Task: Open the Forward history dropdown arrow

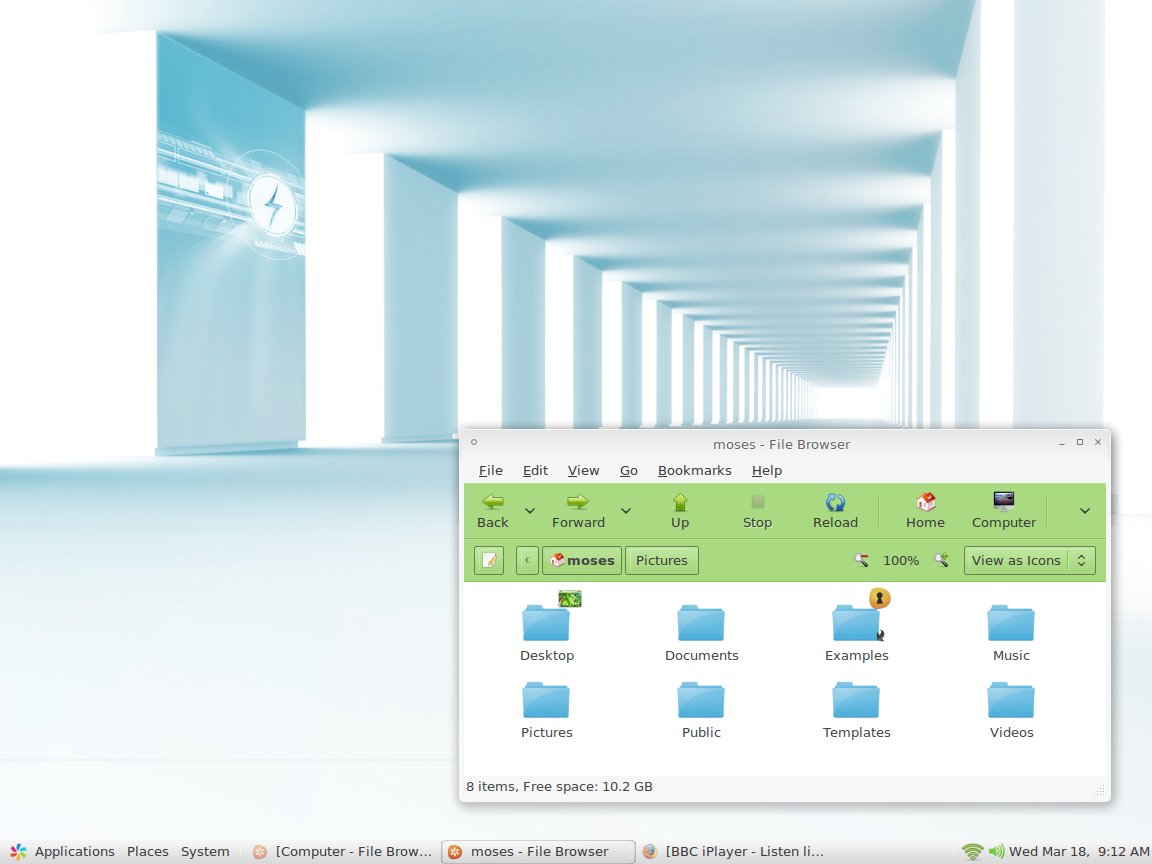Action: pyautogui.click(x=626, y=511)
